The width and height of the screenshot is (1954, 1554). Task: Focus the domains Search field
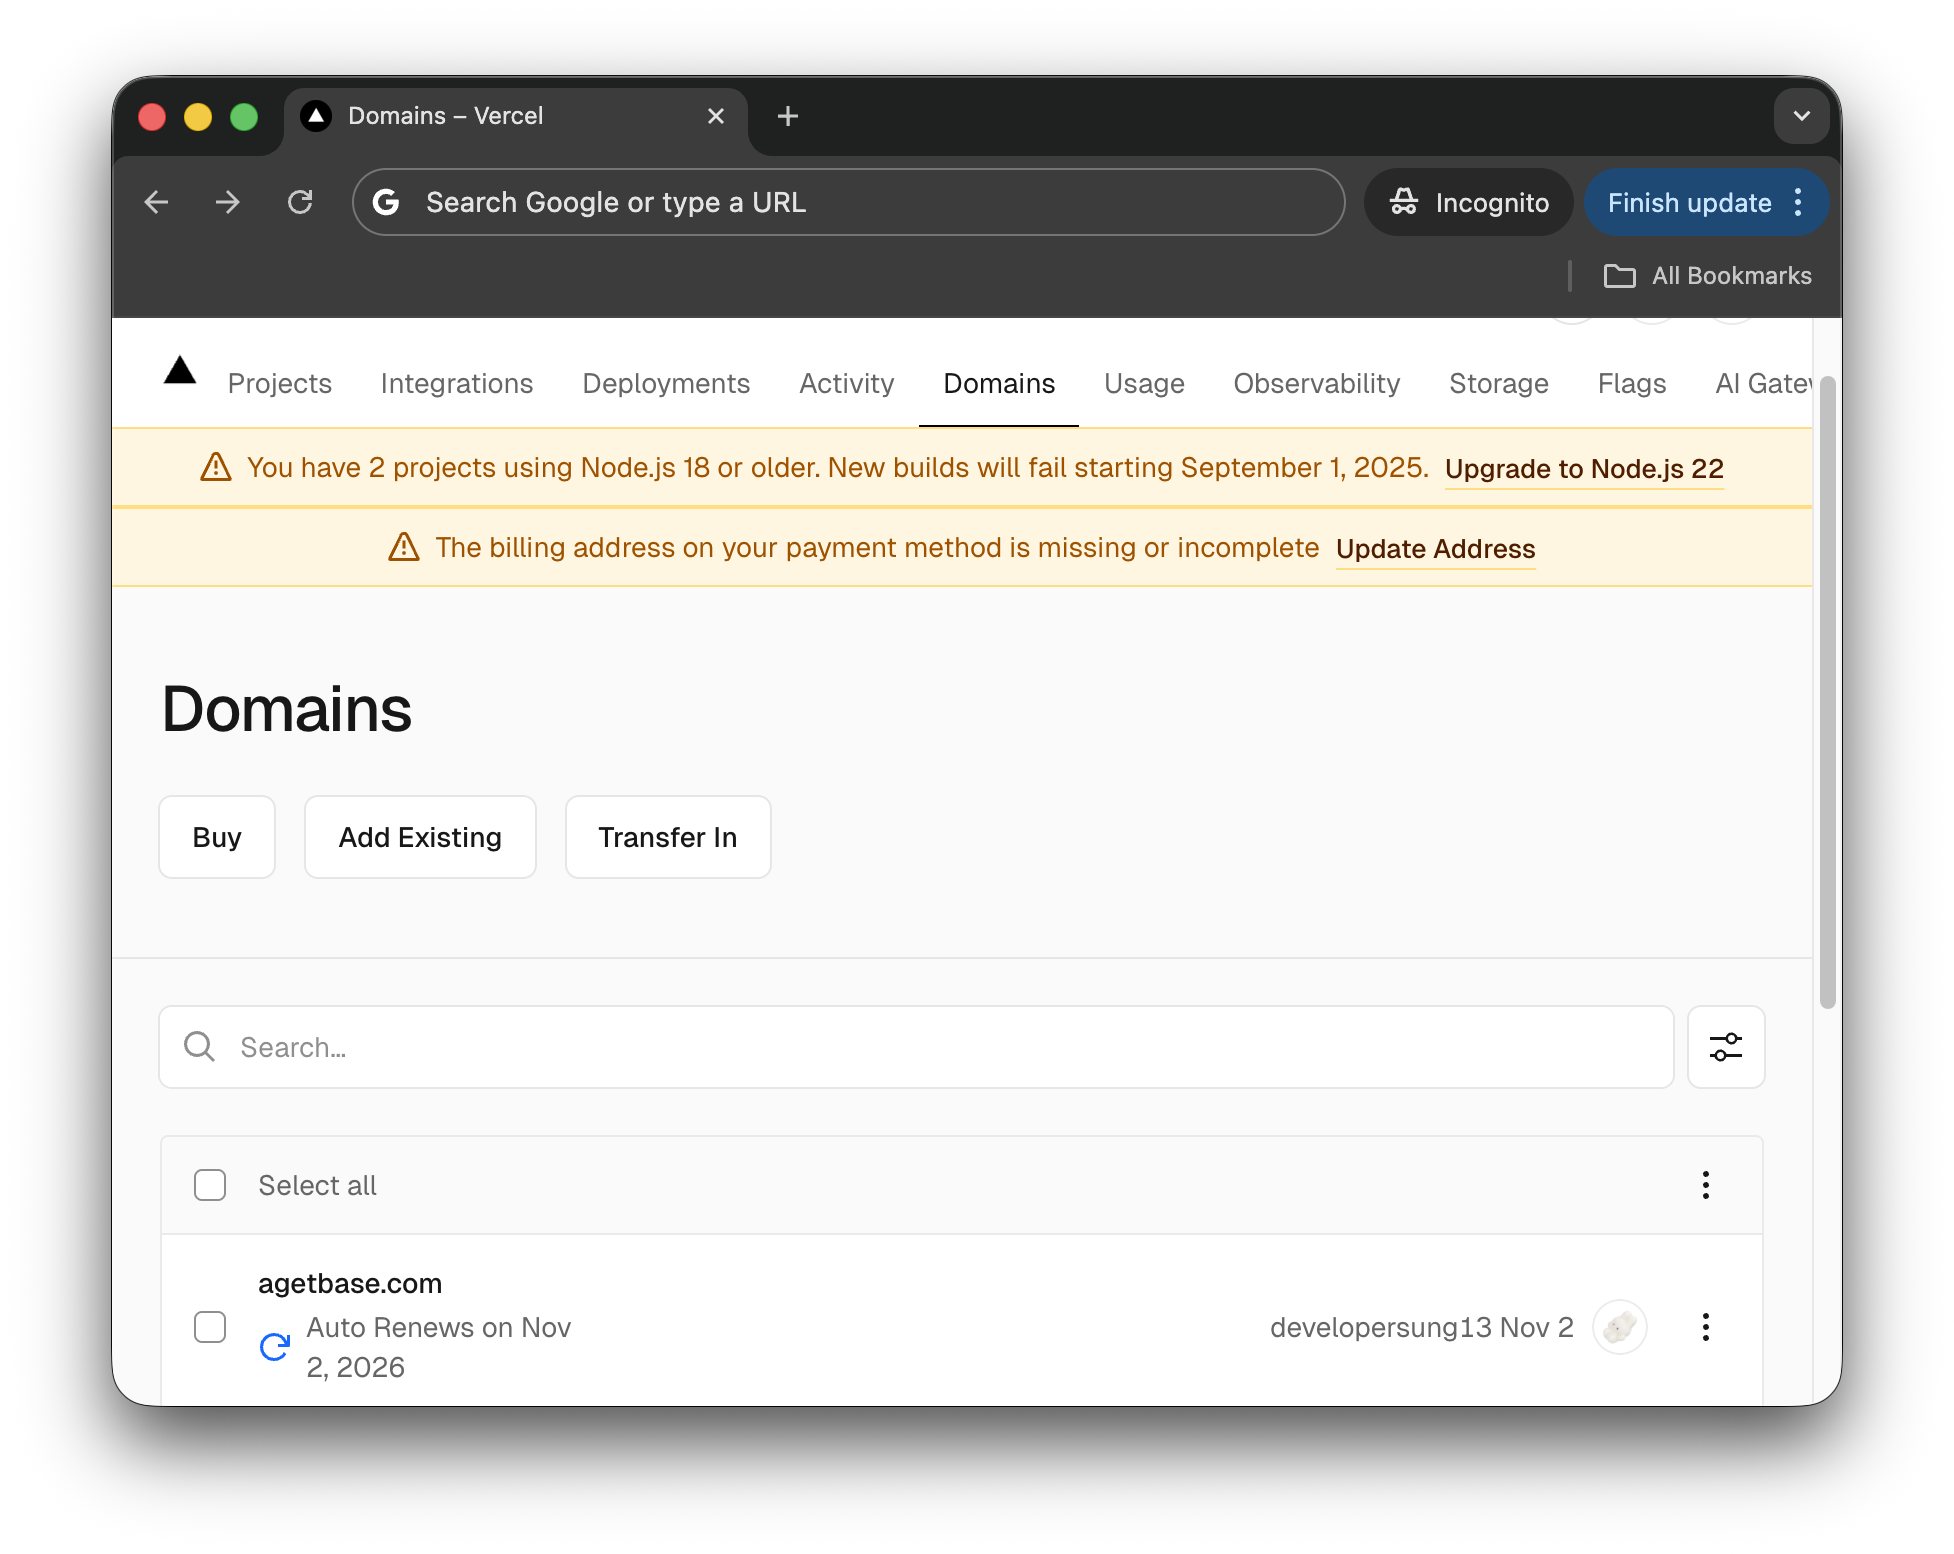tap(915, 1047)
